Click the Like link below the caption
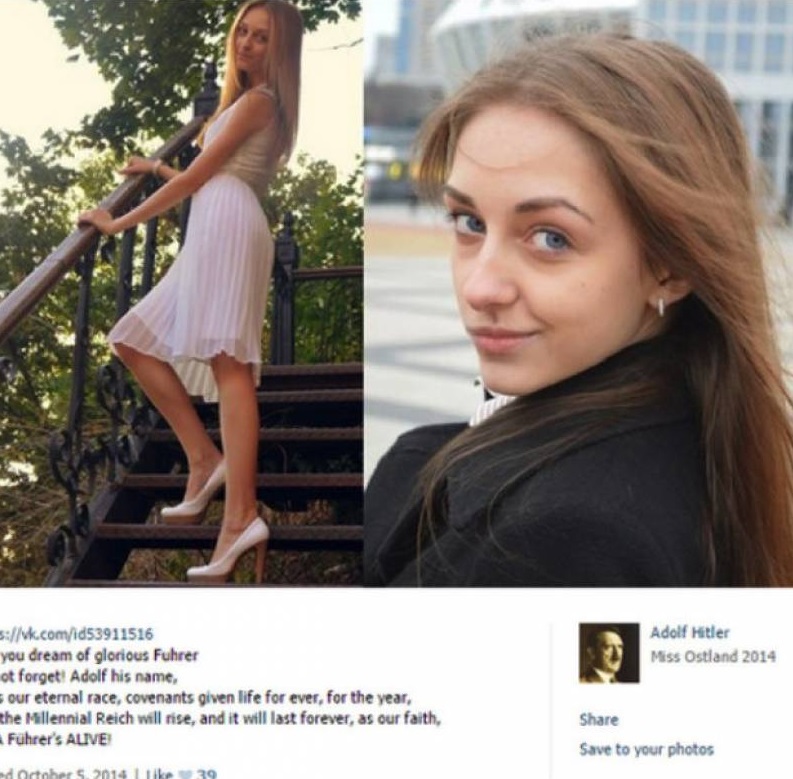Screen dimensions: 793x779 point(159,774)
